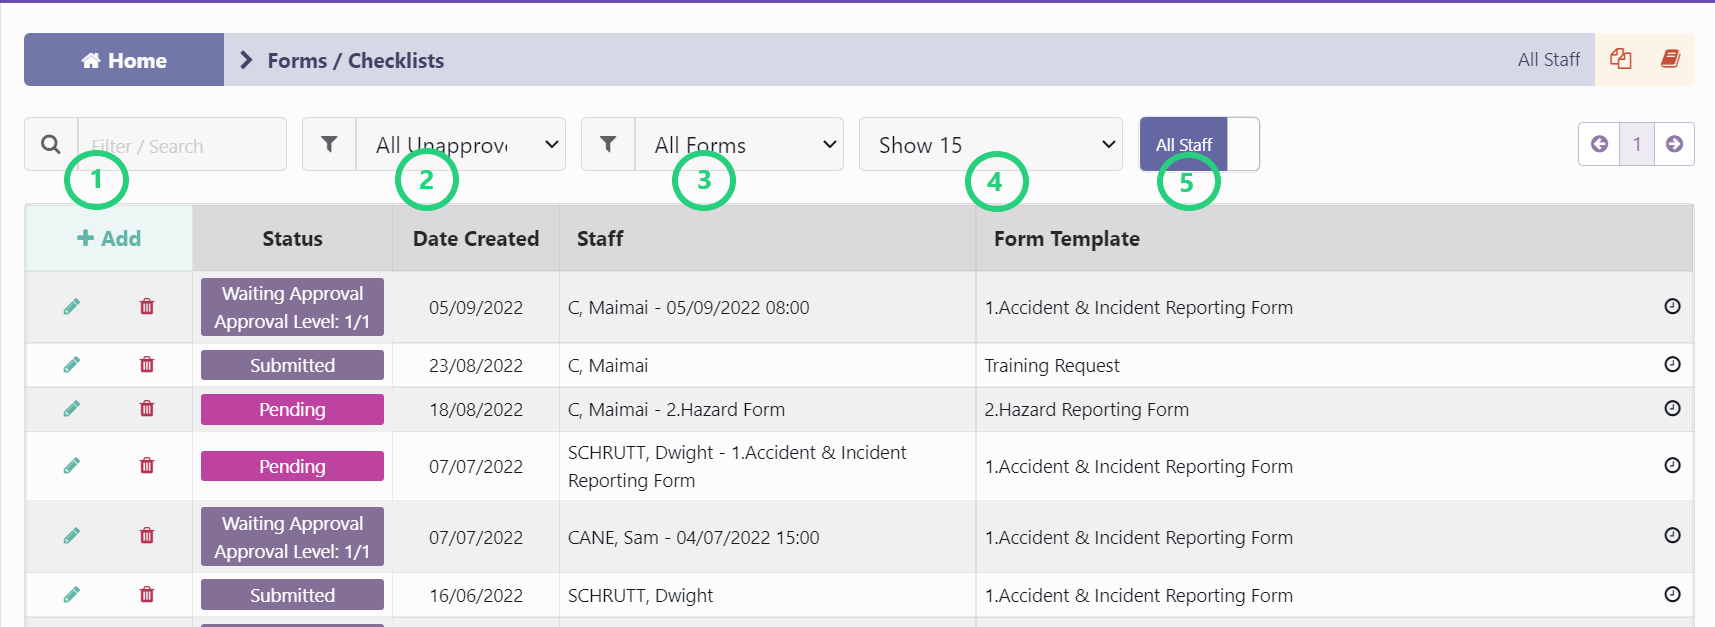Expand the All Forms dropdown
Viewport: 1715px width, 627px height.
click(x=740, y=145)
